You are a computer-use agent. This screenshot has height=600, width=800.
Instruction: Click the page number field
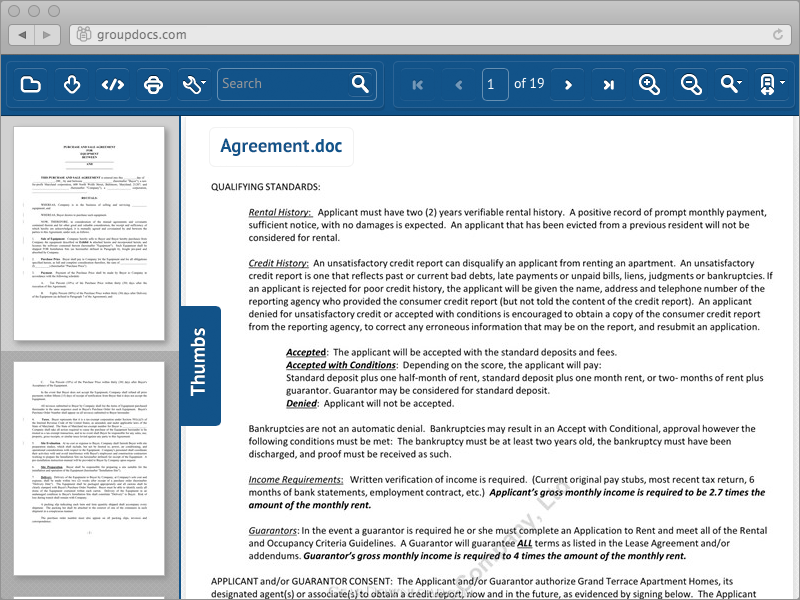pos(494,84)
